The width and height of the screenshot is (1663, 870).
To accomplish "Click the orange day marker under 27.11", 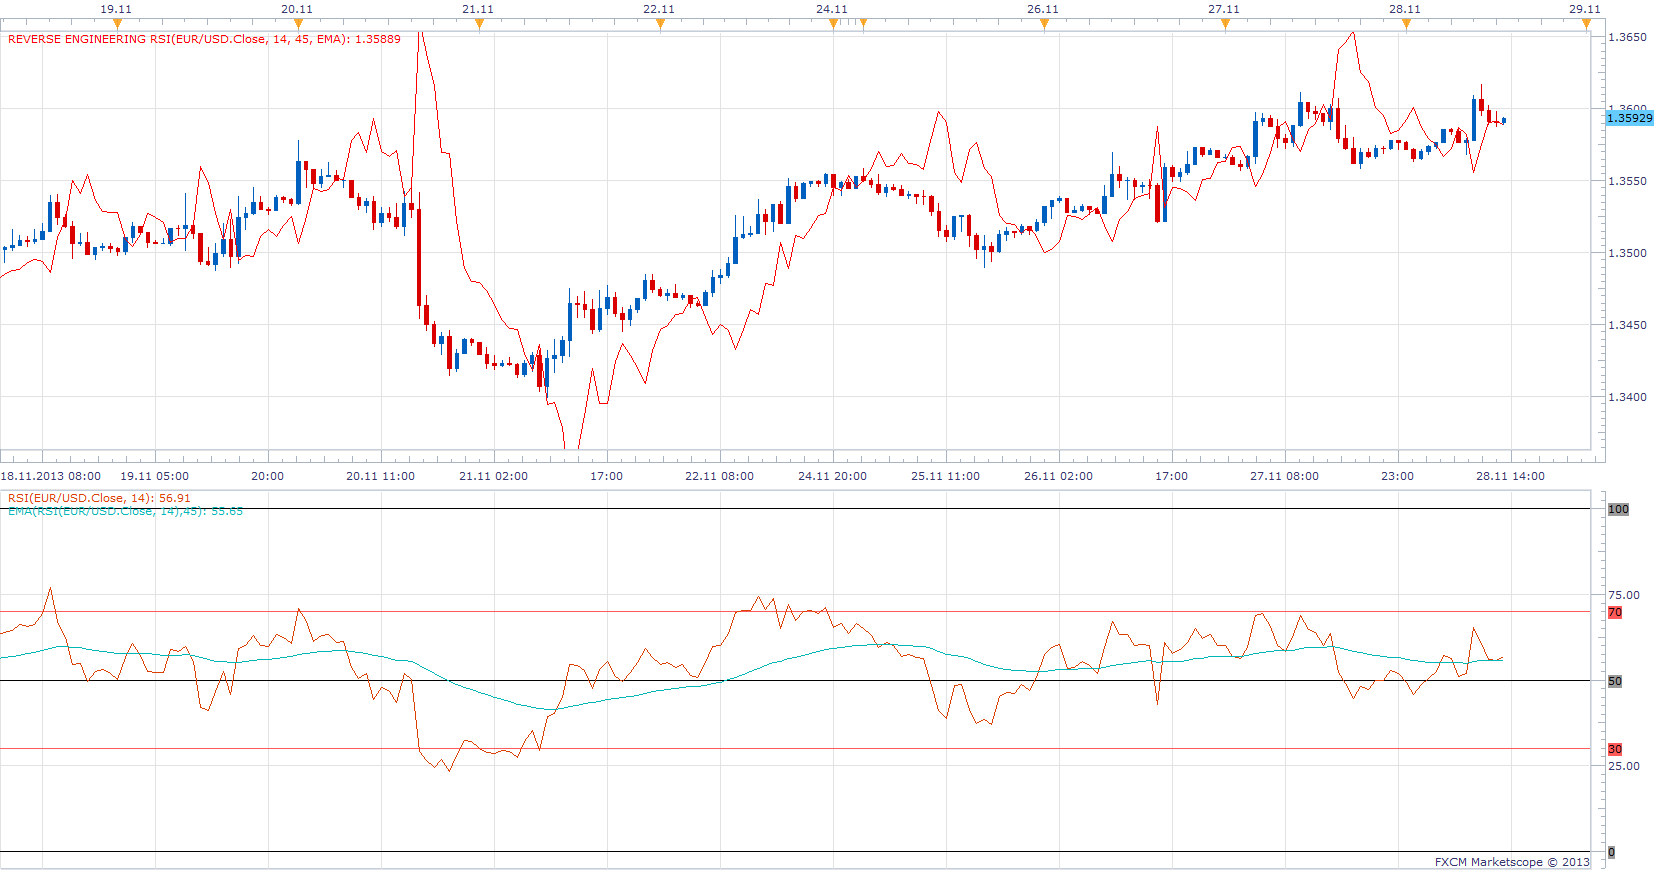I will [1225, 24].
